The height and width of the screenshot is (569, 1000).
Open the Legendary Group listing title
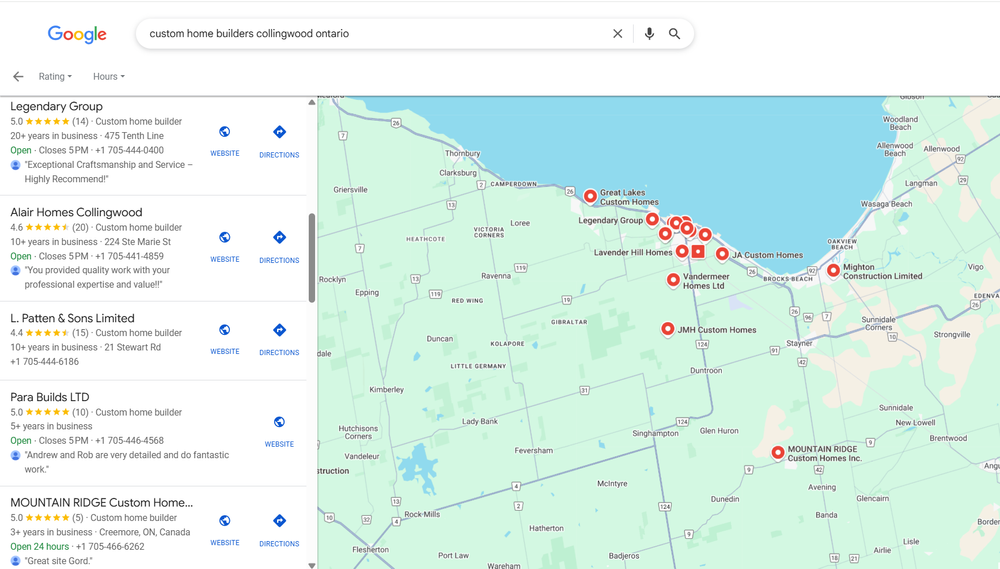[x=56, y=107]
